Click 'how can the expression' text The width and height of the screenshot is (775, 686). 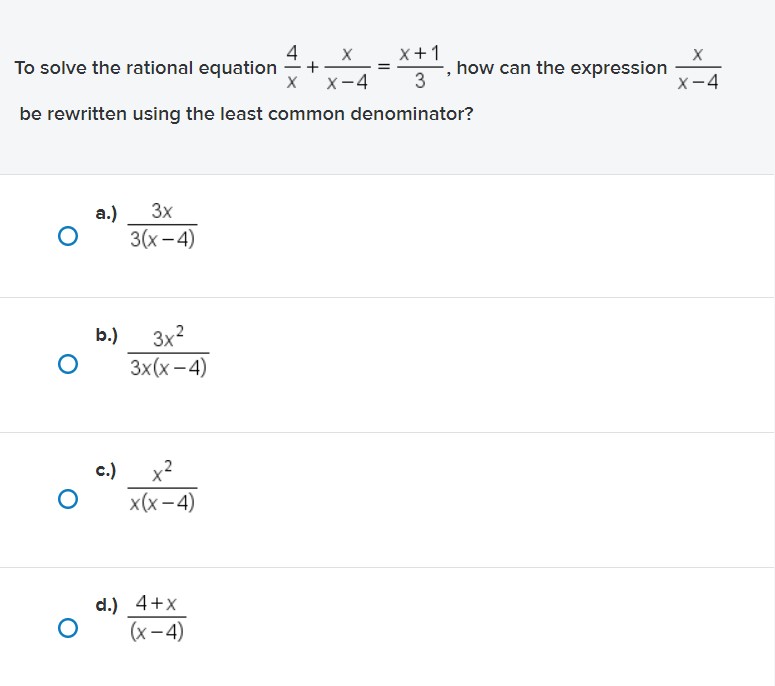click(x=562, y=68)
